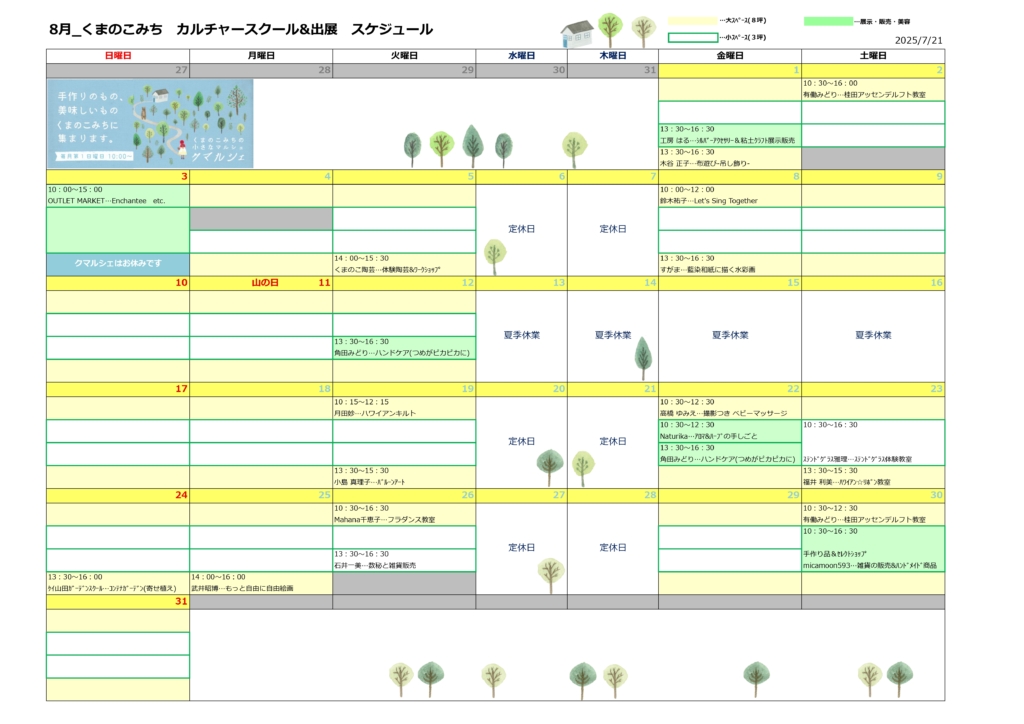Click the micamoon593 entry on the 30th
The height and width of the screenshot is (724, 1024).
click(x=870, y=565)
